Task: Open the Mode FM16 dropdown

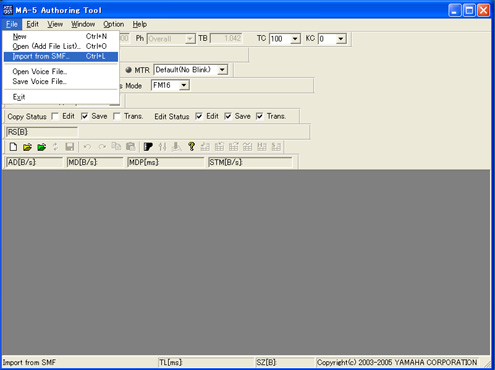Action: (x=184, y=85)
